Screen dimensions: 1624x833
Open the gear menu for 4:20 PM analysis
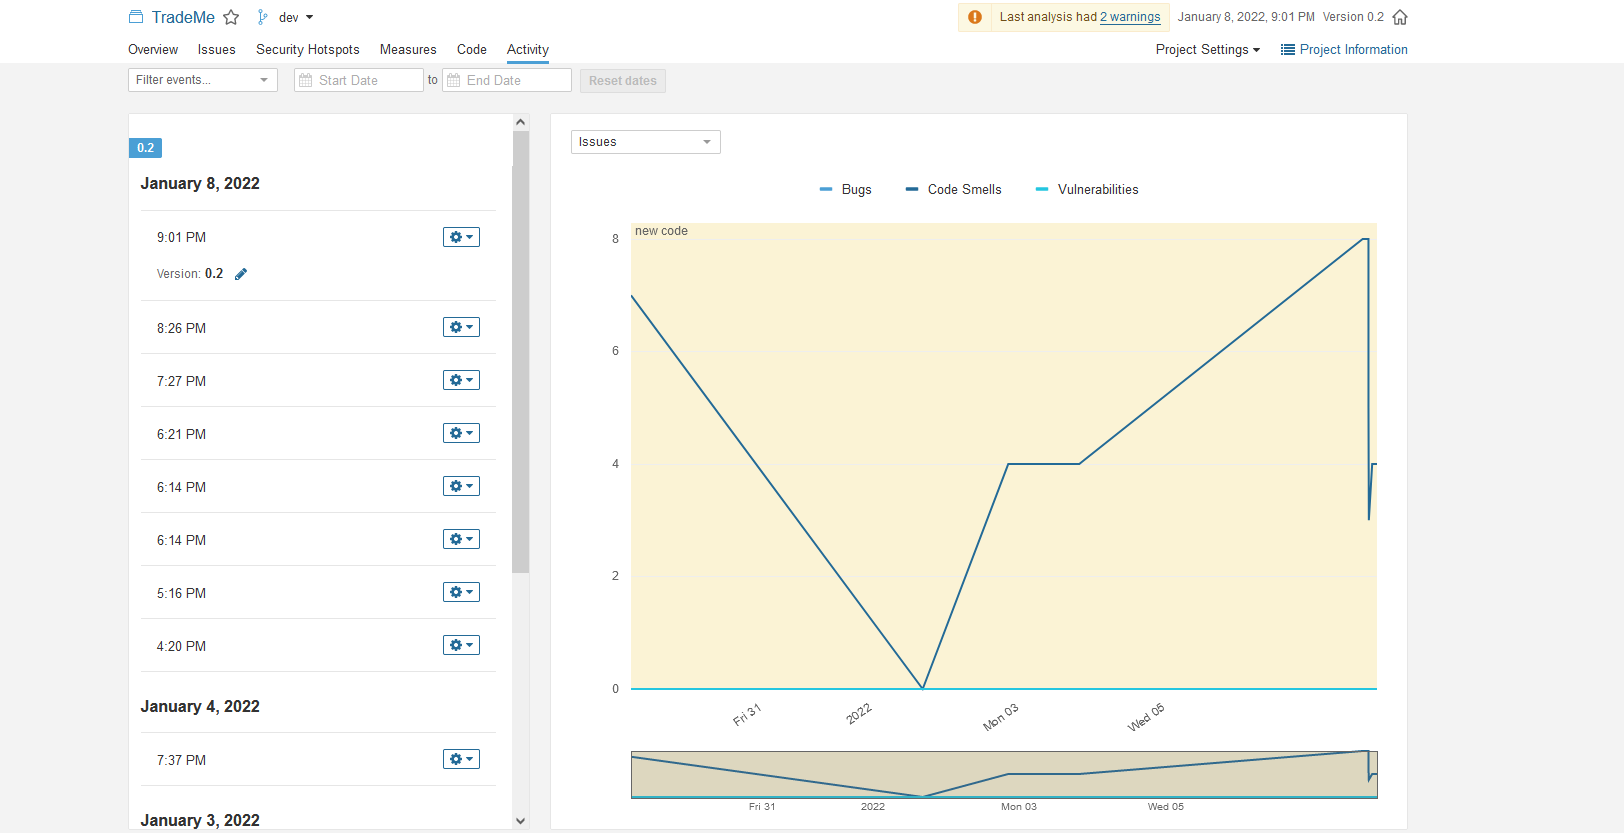pyautogui.click(x=461, y=645)
